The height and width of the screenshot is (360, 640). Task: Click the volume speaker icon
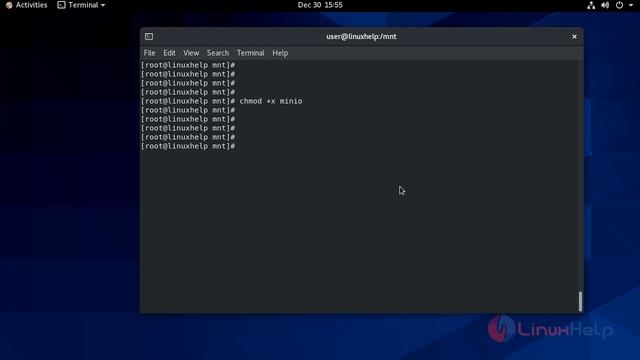click(x=605, y=5)
